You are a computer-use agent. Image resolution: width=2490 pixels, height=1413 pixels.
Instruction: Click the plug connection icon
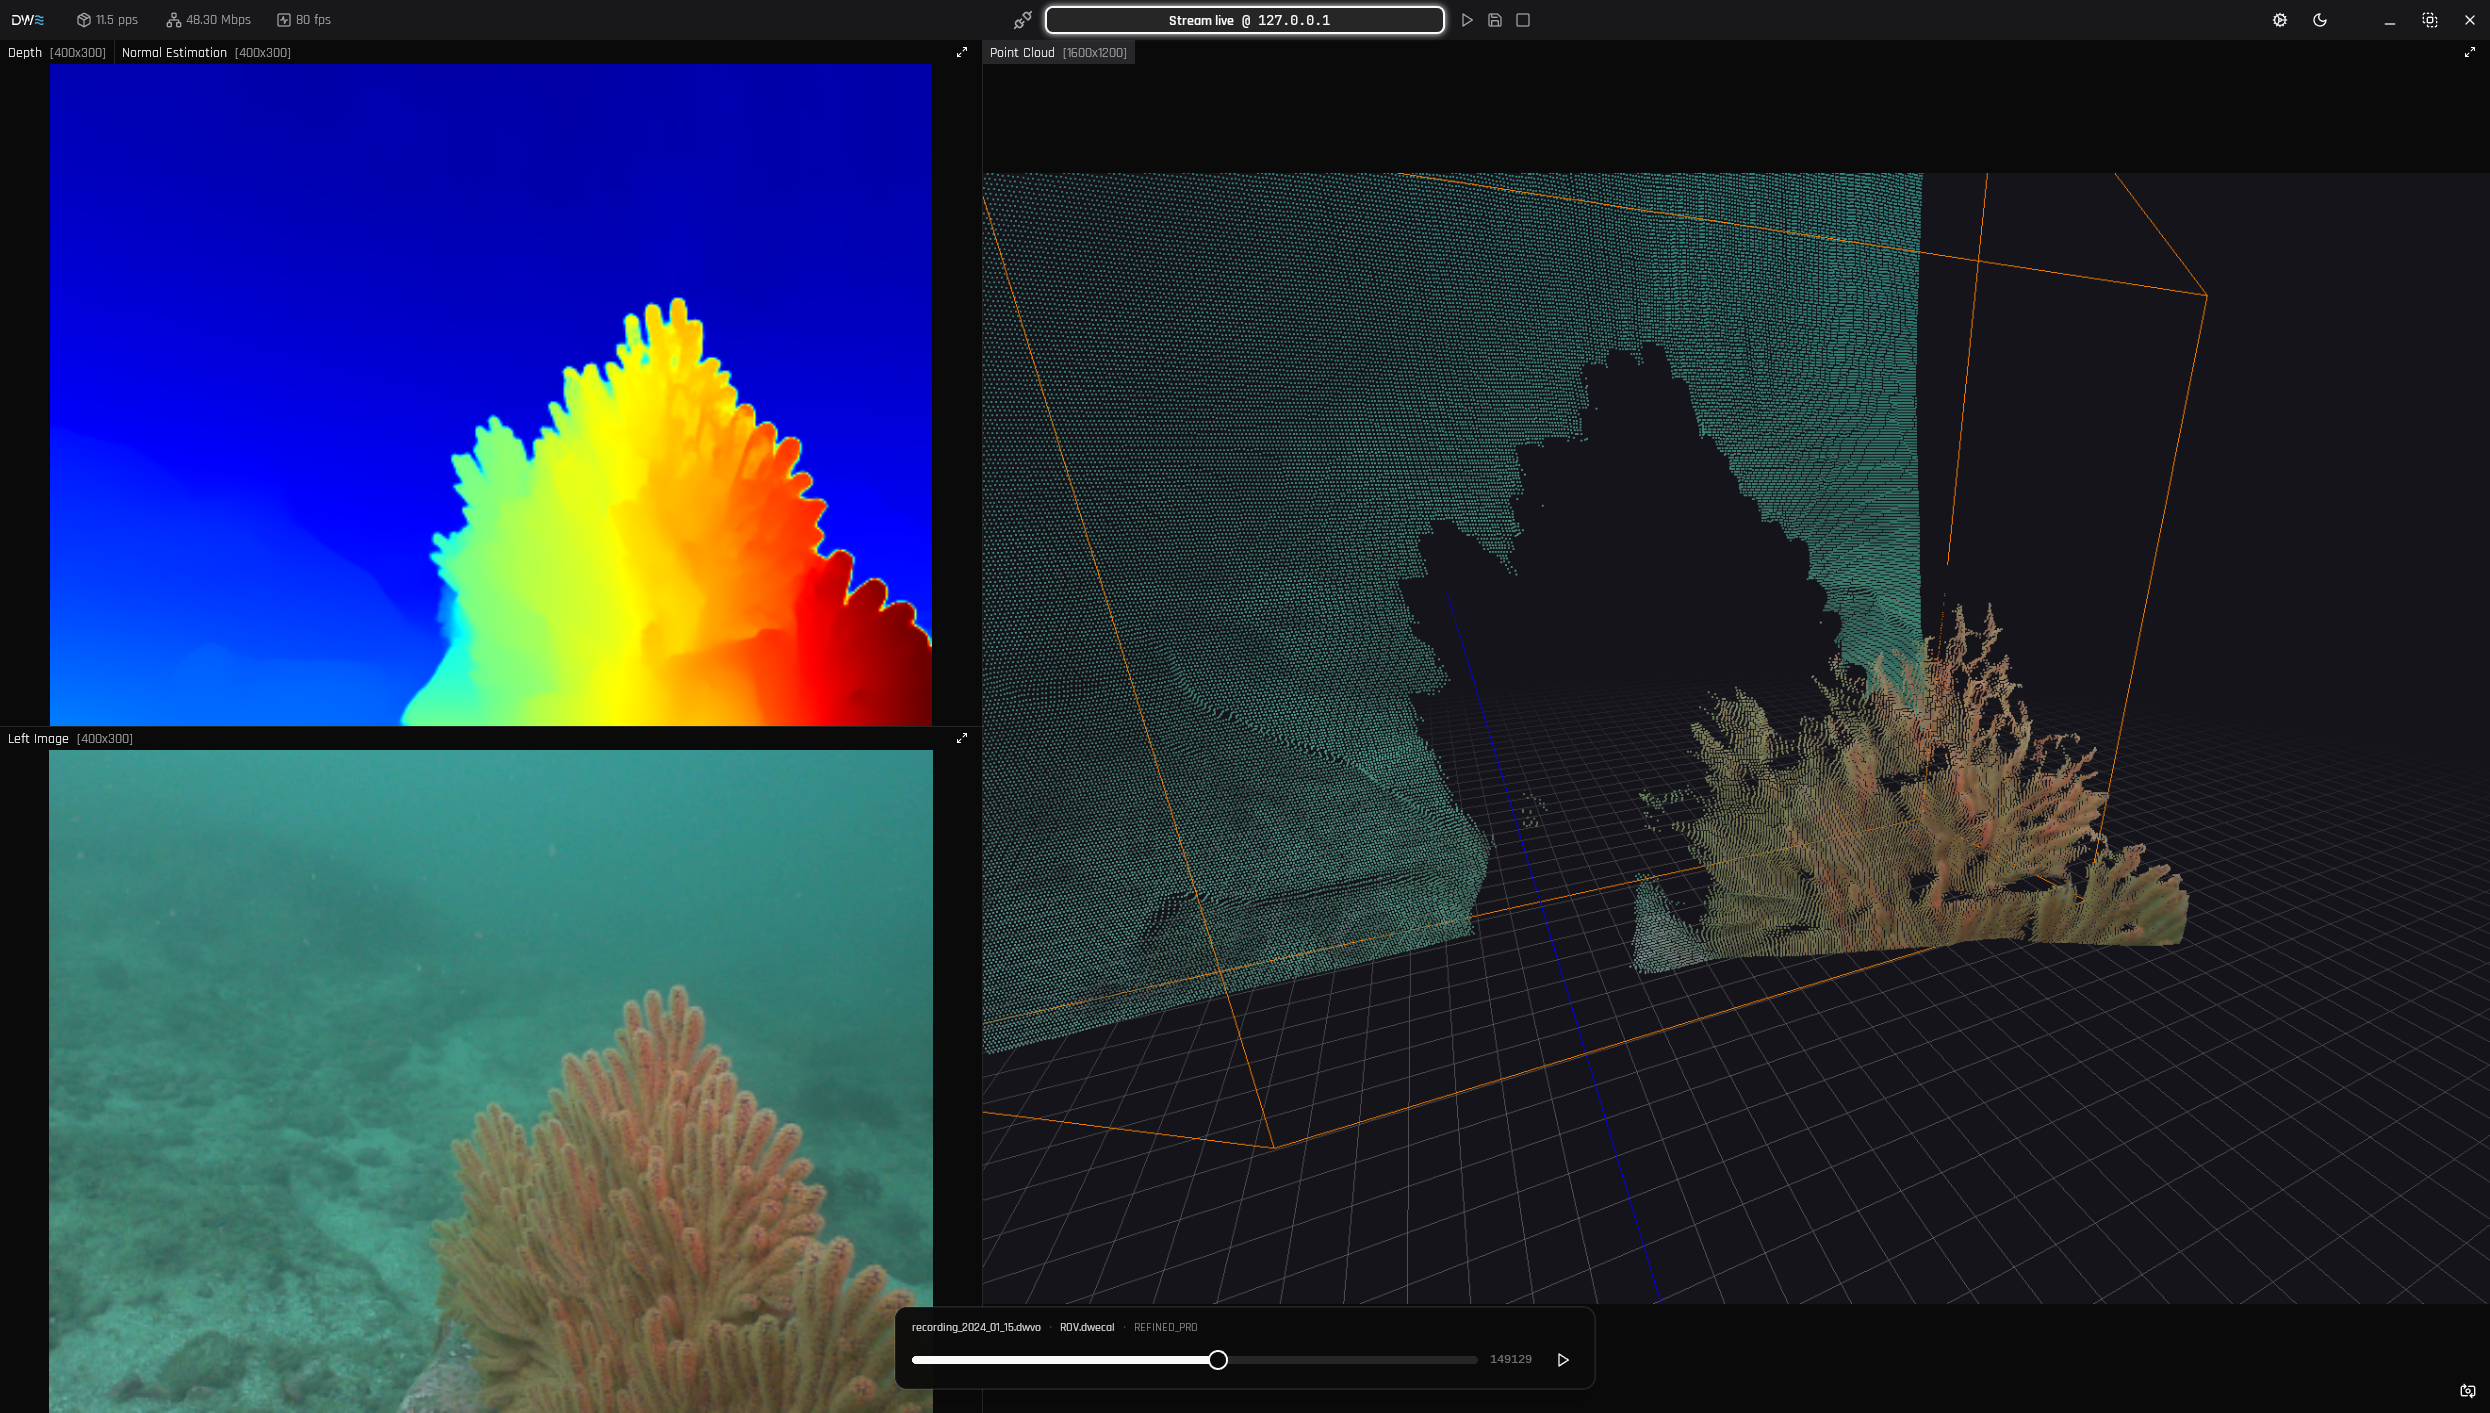click(1022, 20)
